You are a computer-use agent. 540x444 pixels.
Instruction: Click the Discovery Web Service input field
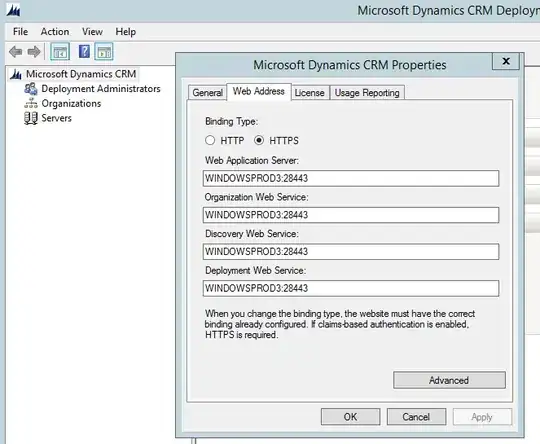coord(351,251)
